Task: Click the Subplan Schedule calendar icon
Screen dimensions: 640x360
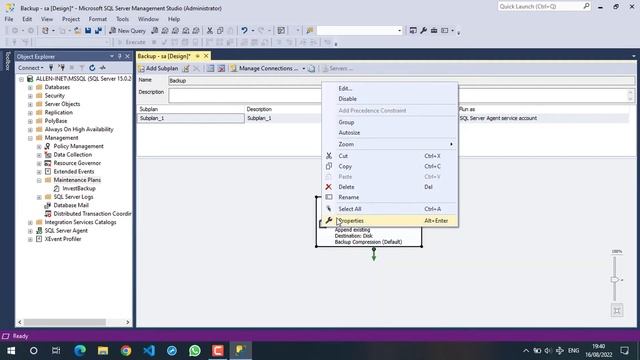Action: coord(210,69)
